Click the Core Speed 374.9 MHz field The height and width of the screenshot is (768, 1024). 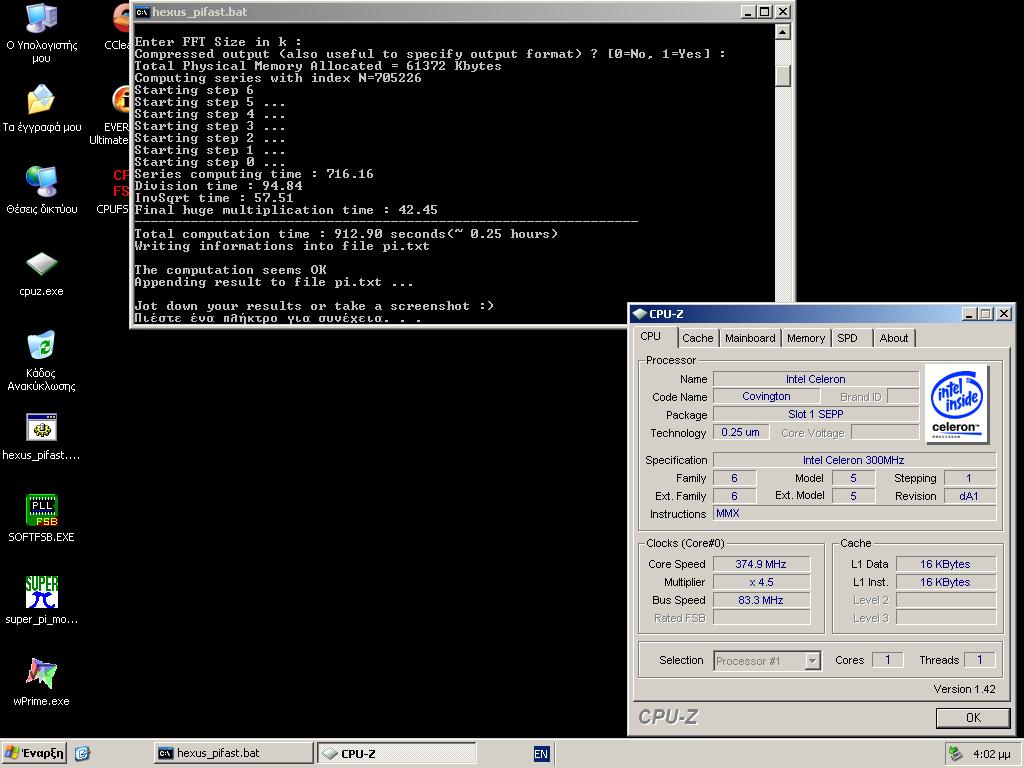pos(761,564)
